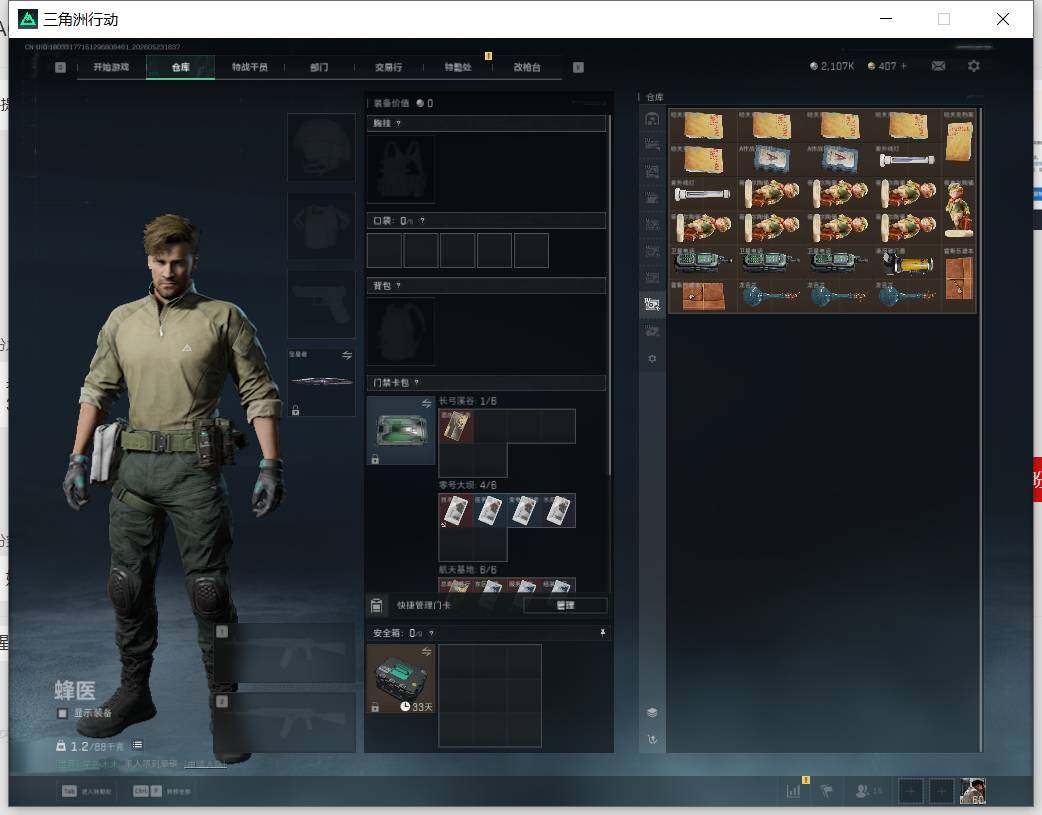Open the mail envelope icon
1042x815 pixels.
(938, 66)
